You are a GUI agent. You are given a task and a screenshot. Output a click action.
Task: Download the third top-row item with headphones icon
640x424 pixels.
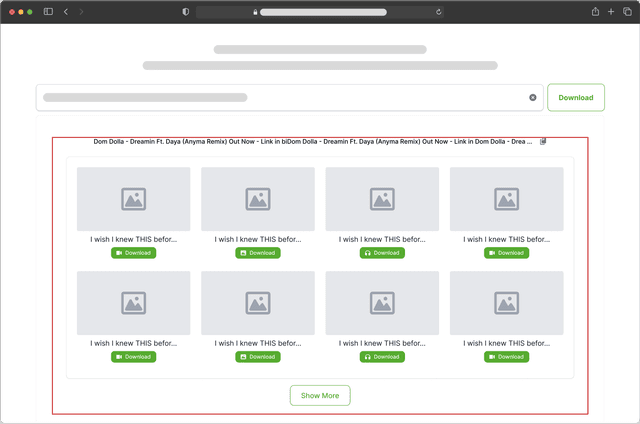click(x=382, y=253)
